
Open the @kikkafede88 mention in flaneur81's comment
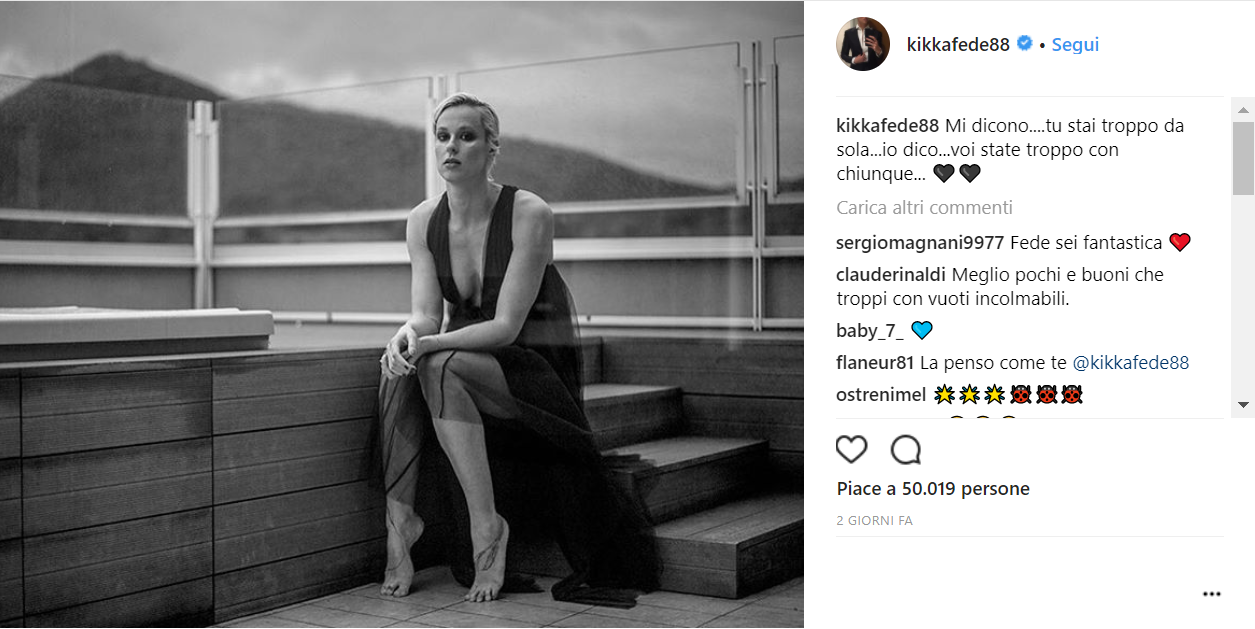click(x=1130, y=363)
